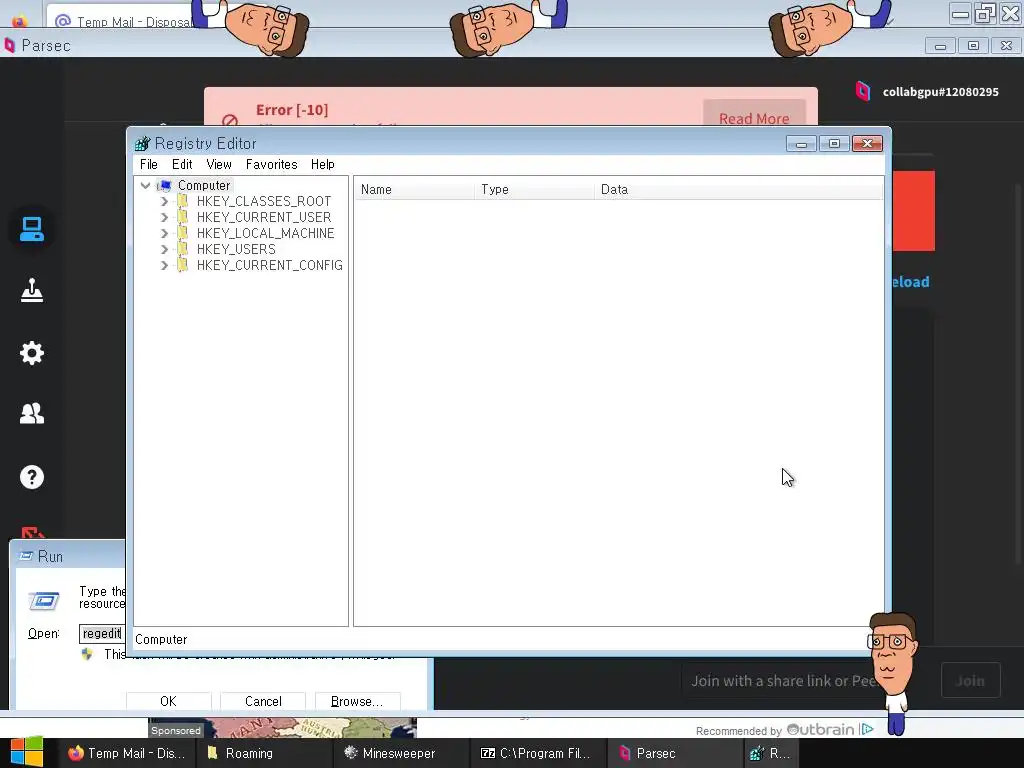Click Cancel in the Run dialog

263,701
